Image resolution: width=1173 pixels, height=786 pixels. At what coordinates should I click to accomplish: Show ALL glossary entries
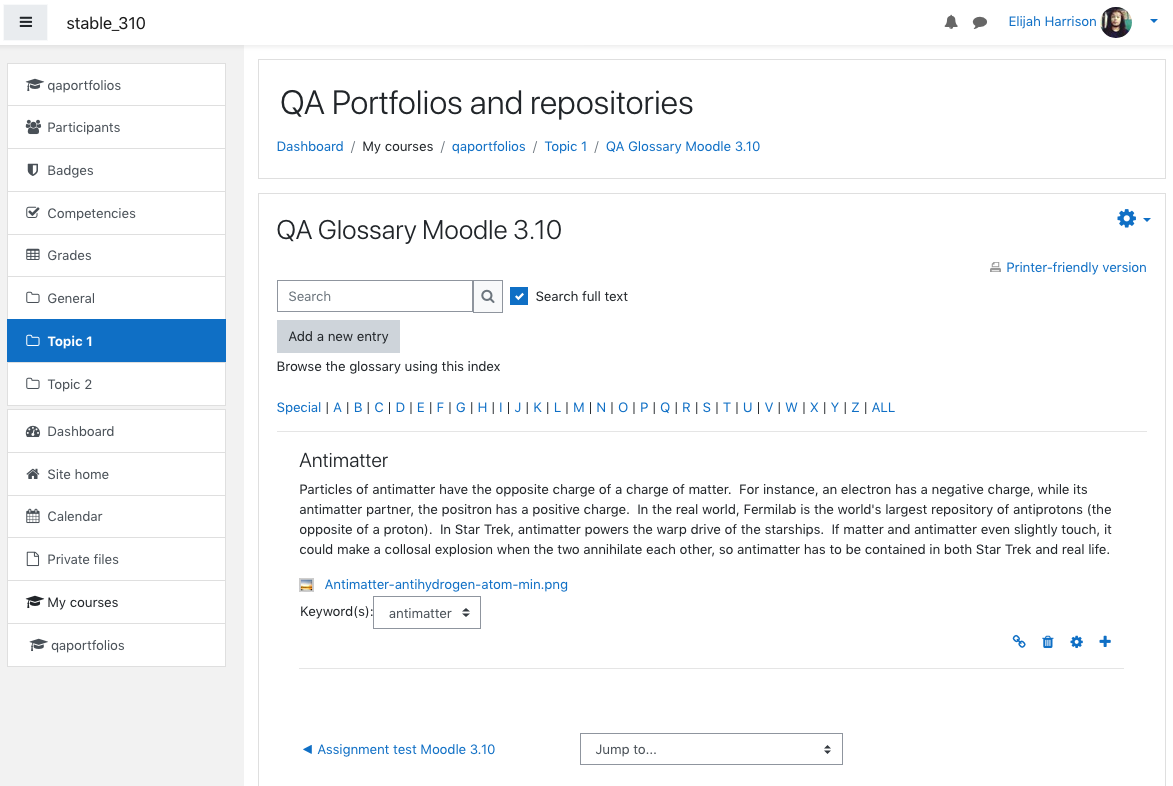click(x=883, y=408)
